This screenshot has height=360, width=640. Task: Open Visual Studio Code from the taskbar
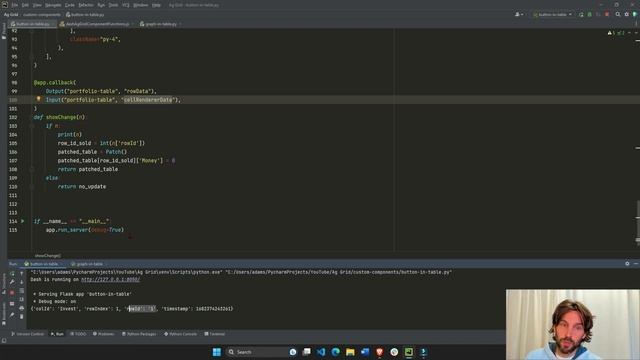point(321,352)
